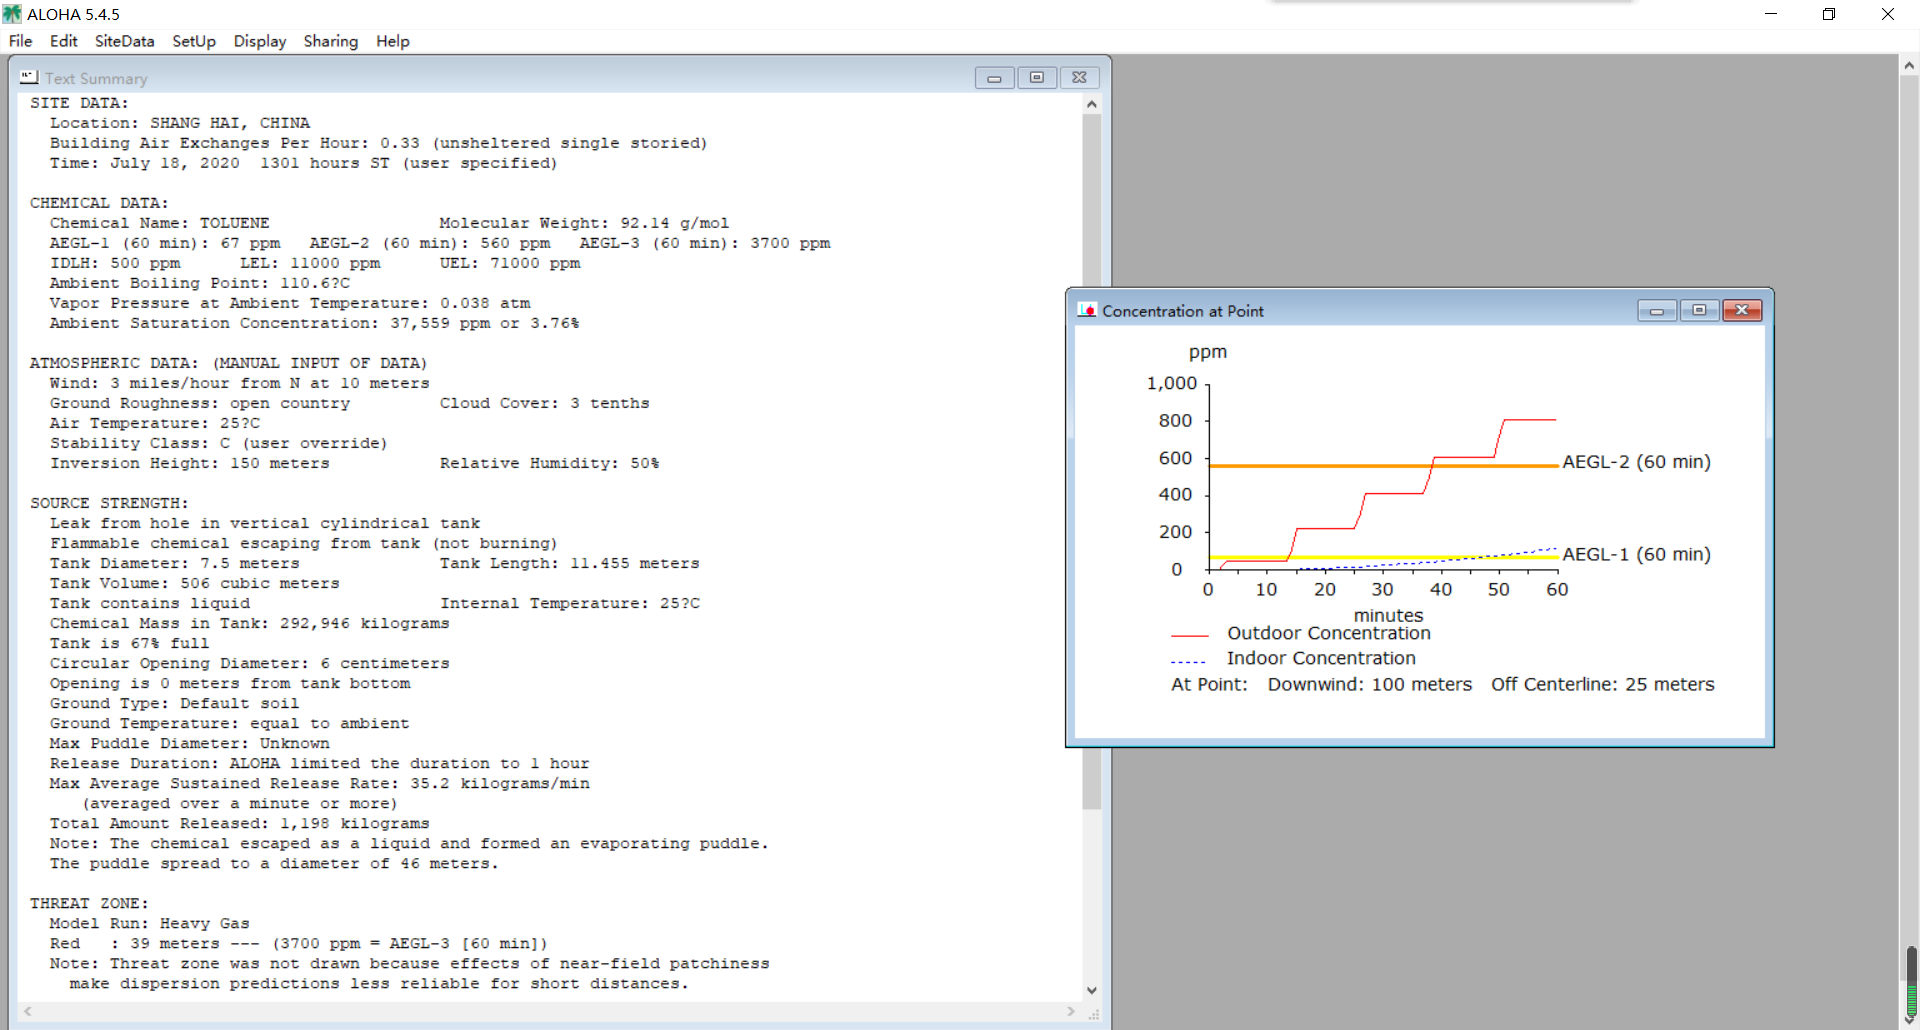Click the CHEMICAL DATA heading

pos(99,203)
